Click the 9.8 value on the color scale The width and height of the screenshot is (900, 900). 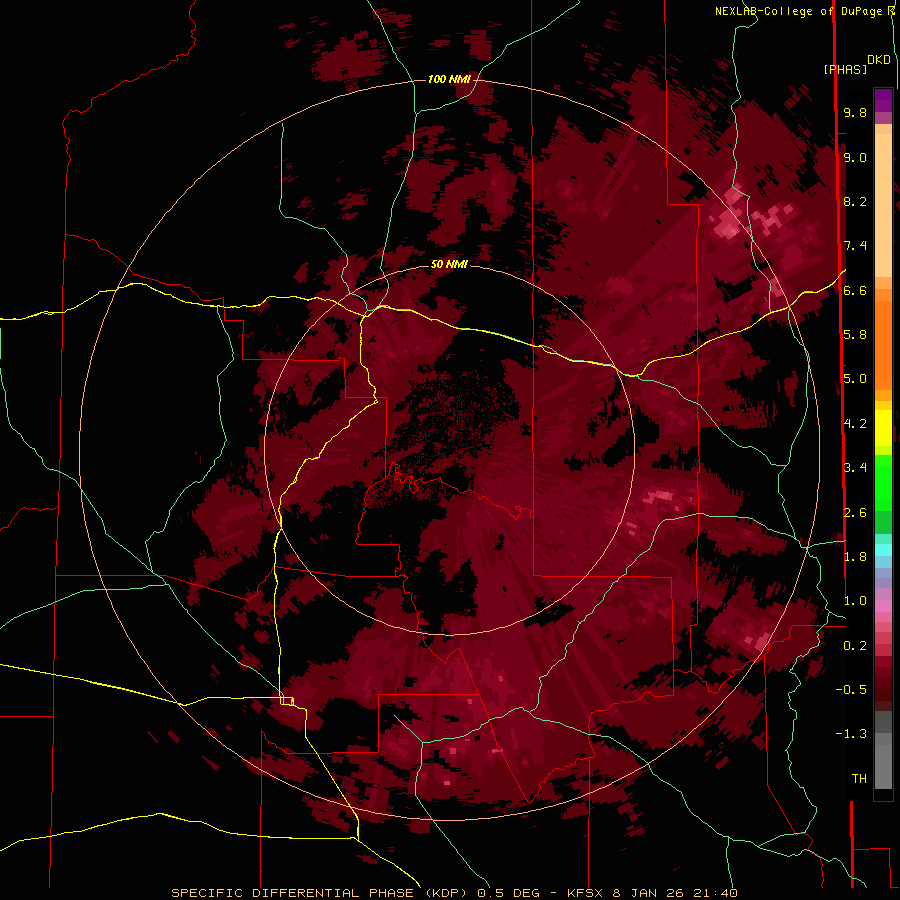tap(855, 112)
